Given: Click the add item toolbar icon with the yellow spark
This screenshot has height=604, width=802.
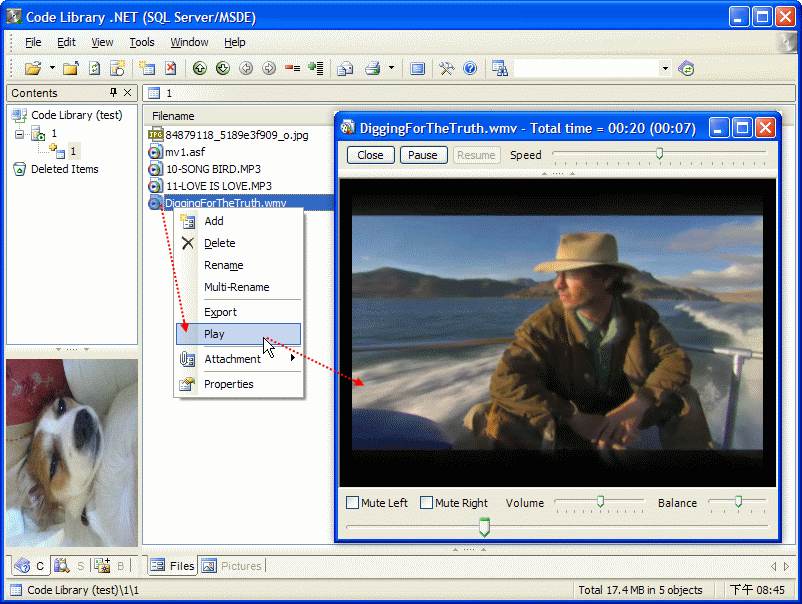Looking at the screenshot, I should pyautogui.click(x=147, y=68).
